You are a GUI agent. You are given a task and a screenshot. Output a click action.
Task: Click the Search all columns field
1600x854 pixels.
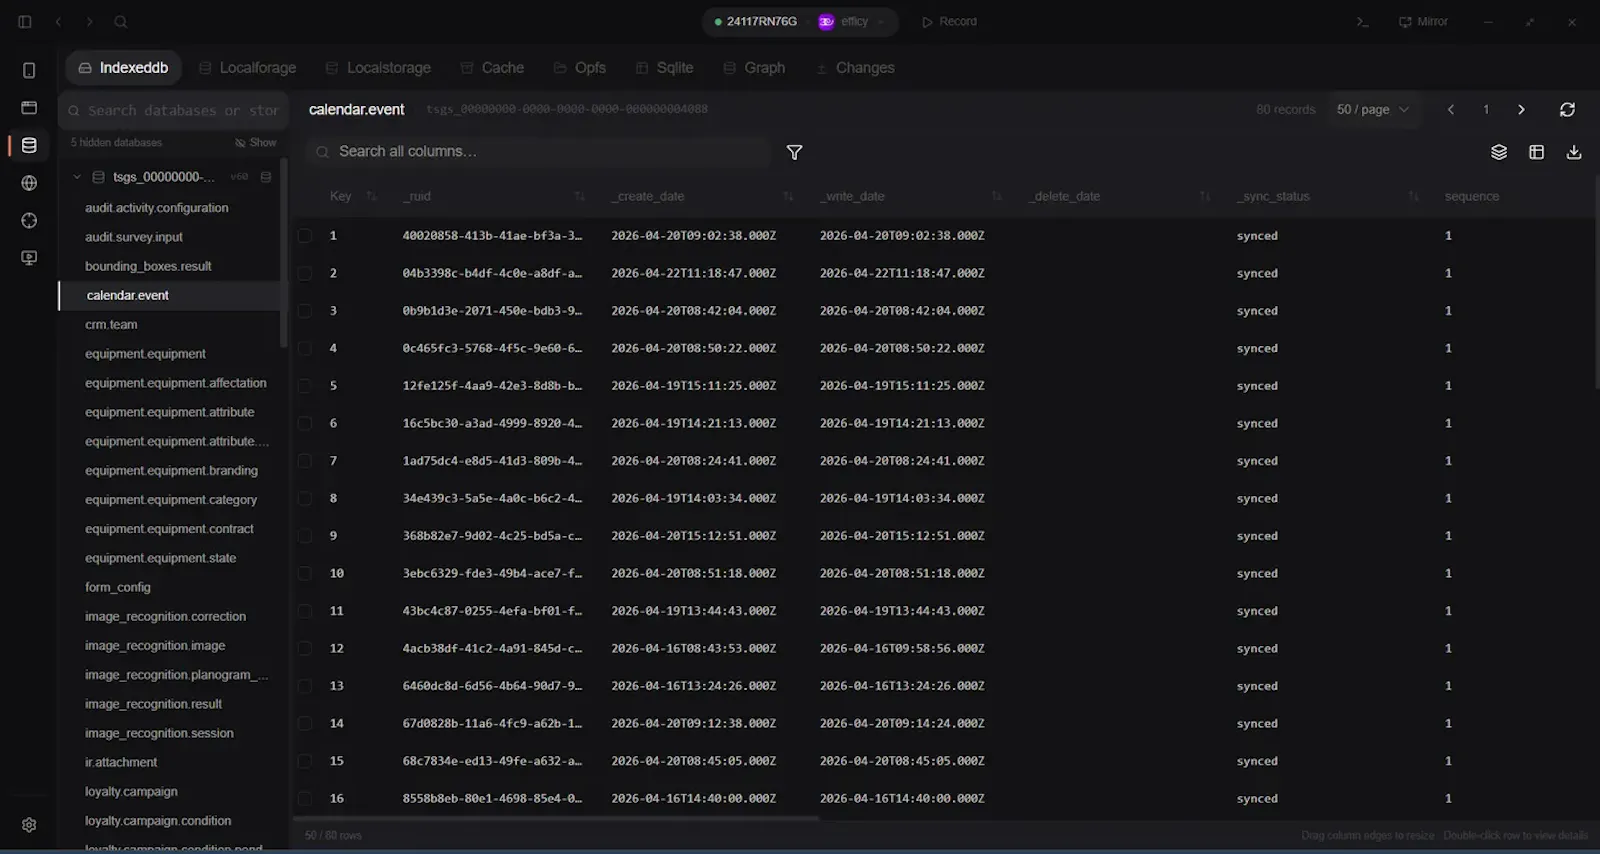(540, 152)
